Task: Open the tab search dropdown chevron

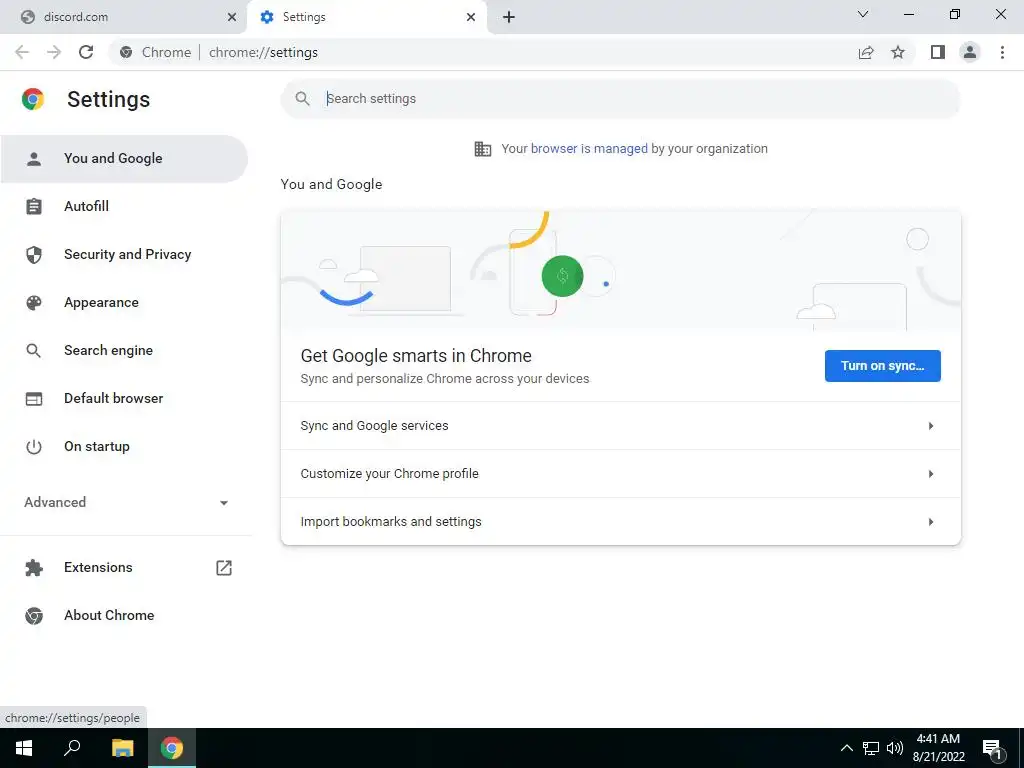Action: point(863,14)
